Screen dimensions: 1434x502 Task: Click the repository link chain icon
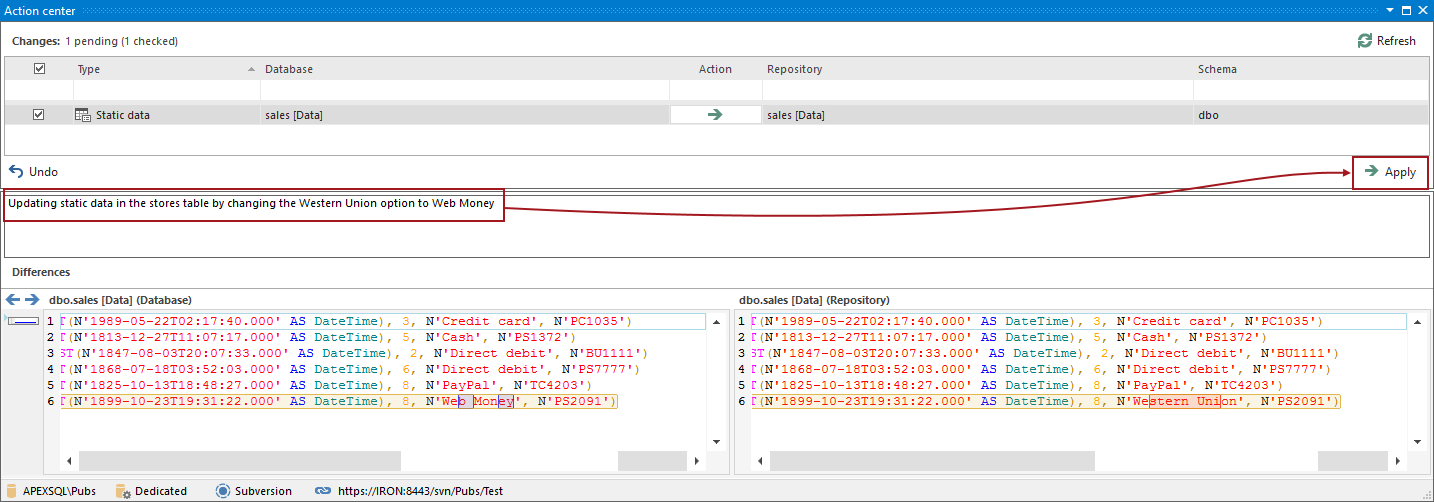(323, 491)
